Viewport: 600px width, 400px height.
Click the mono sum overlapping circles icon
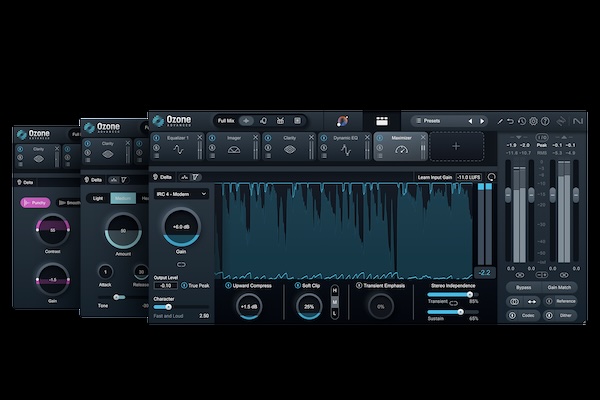pos(514,302)
